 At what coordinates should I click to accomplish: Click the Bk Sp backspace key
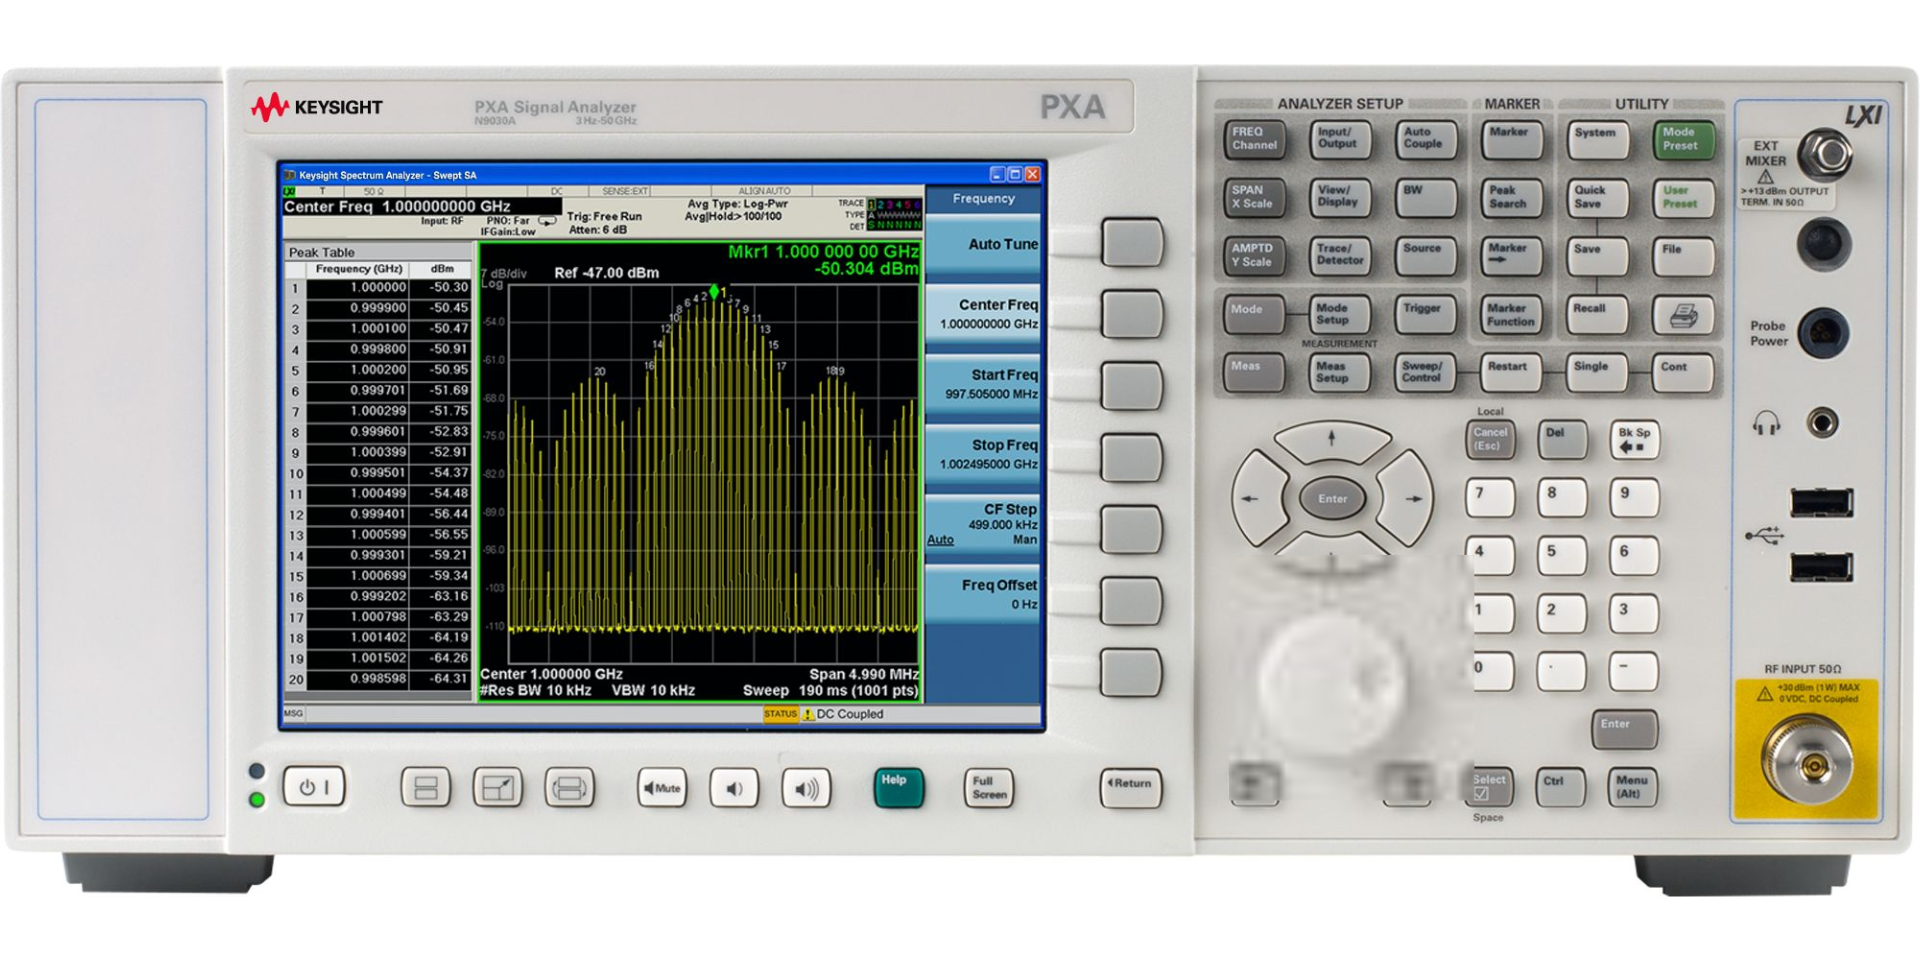1634,439
